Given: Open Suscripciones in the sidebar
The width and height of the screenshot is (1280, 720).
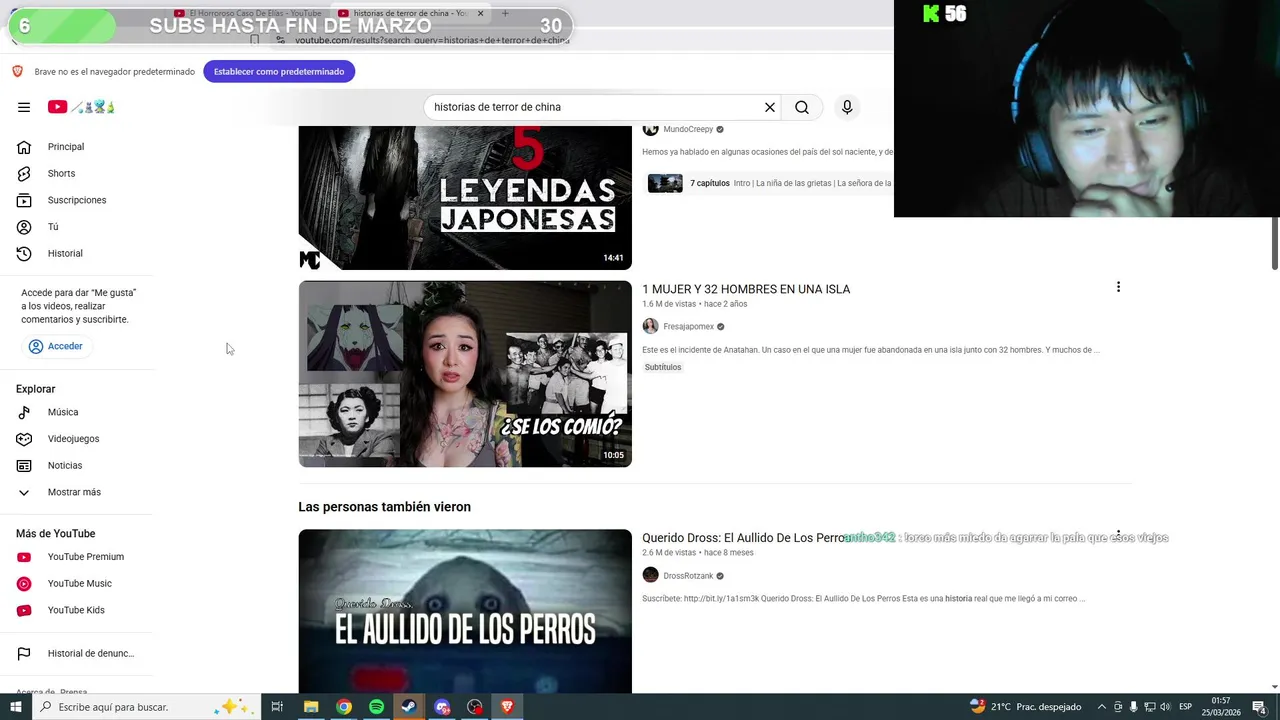Looking at the screenshot, I should coord(78,200).
